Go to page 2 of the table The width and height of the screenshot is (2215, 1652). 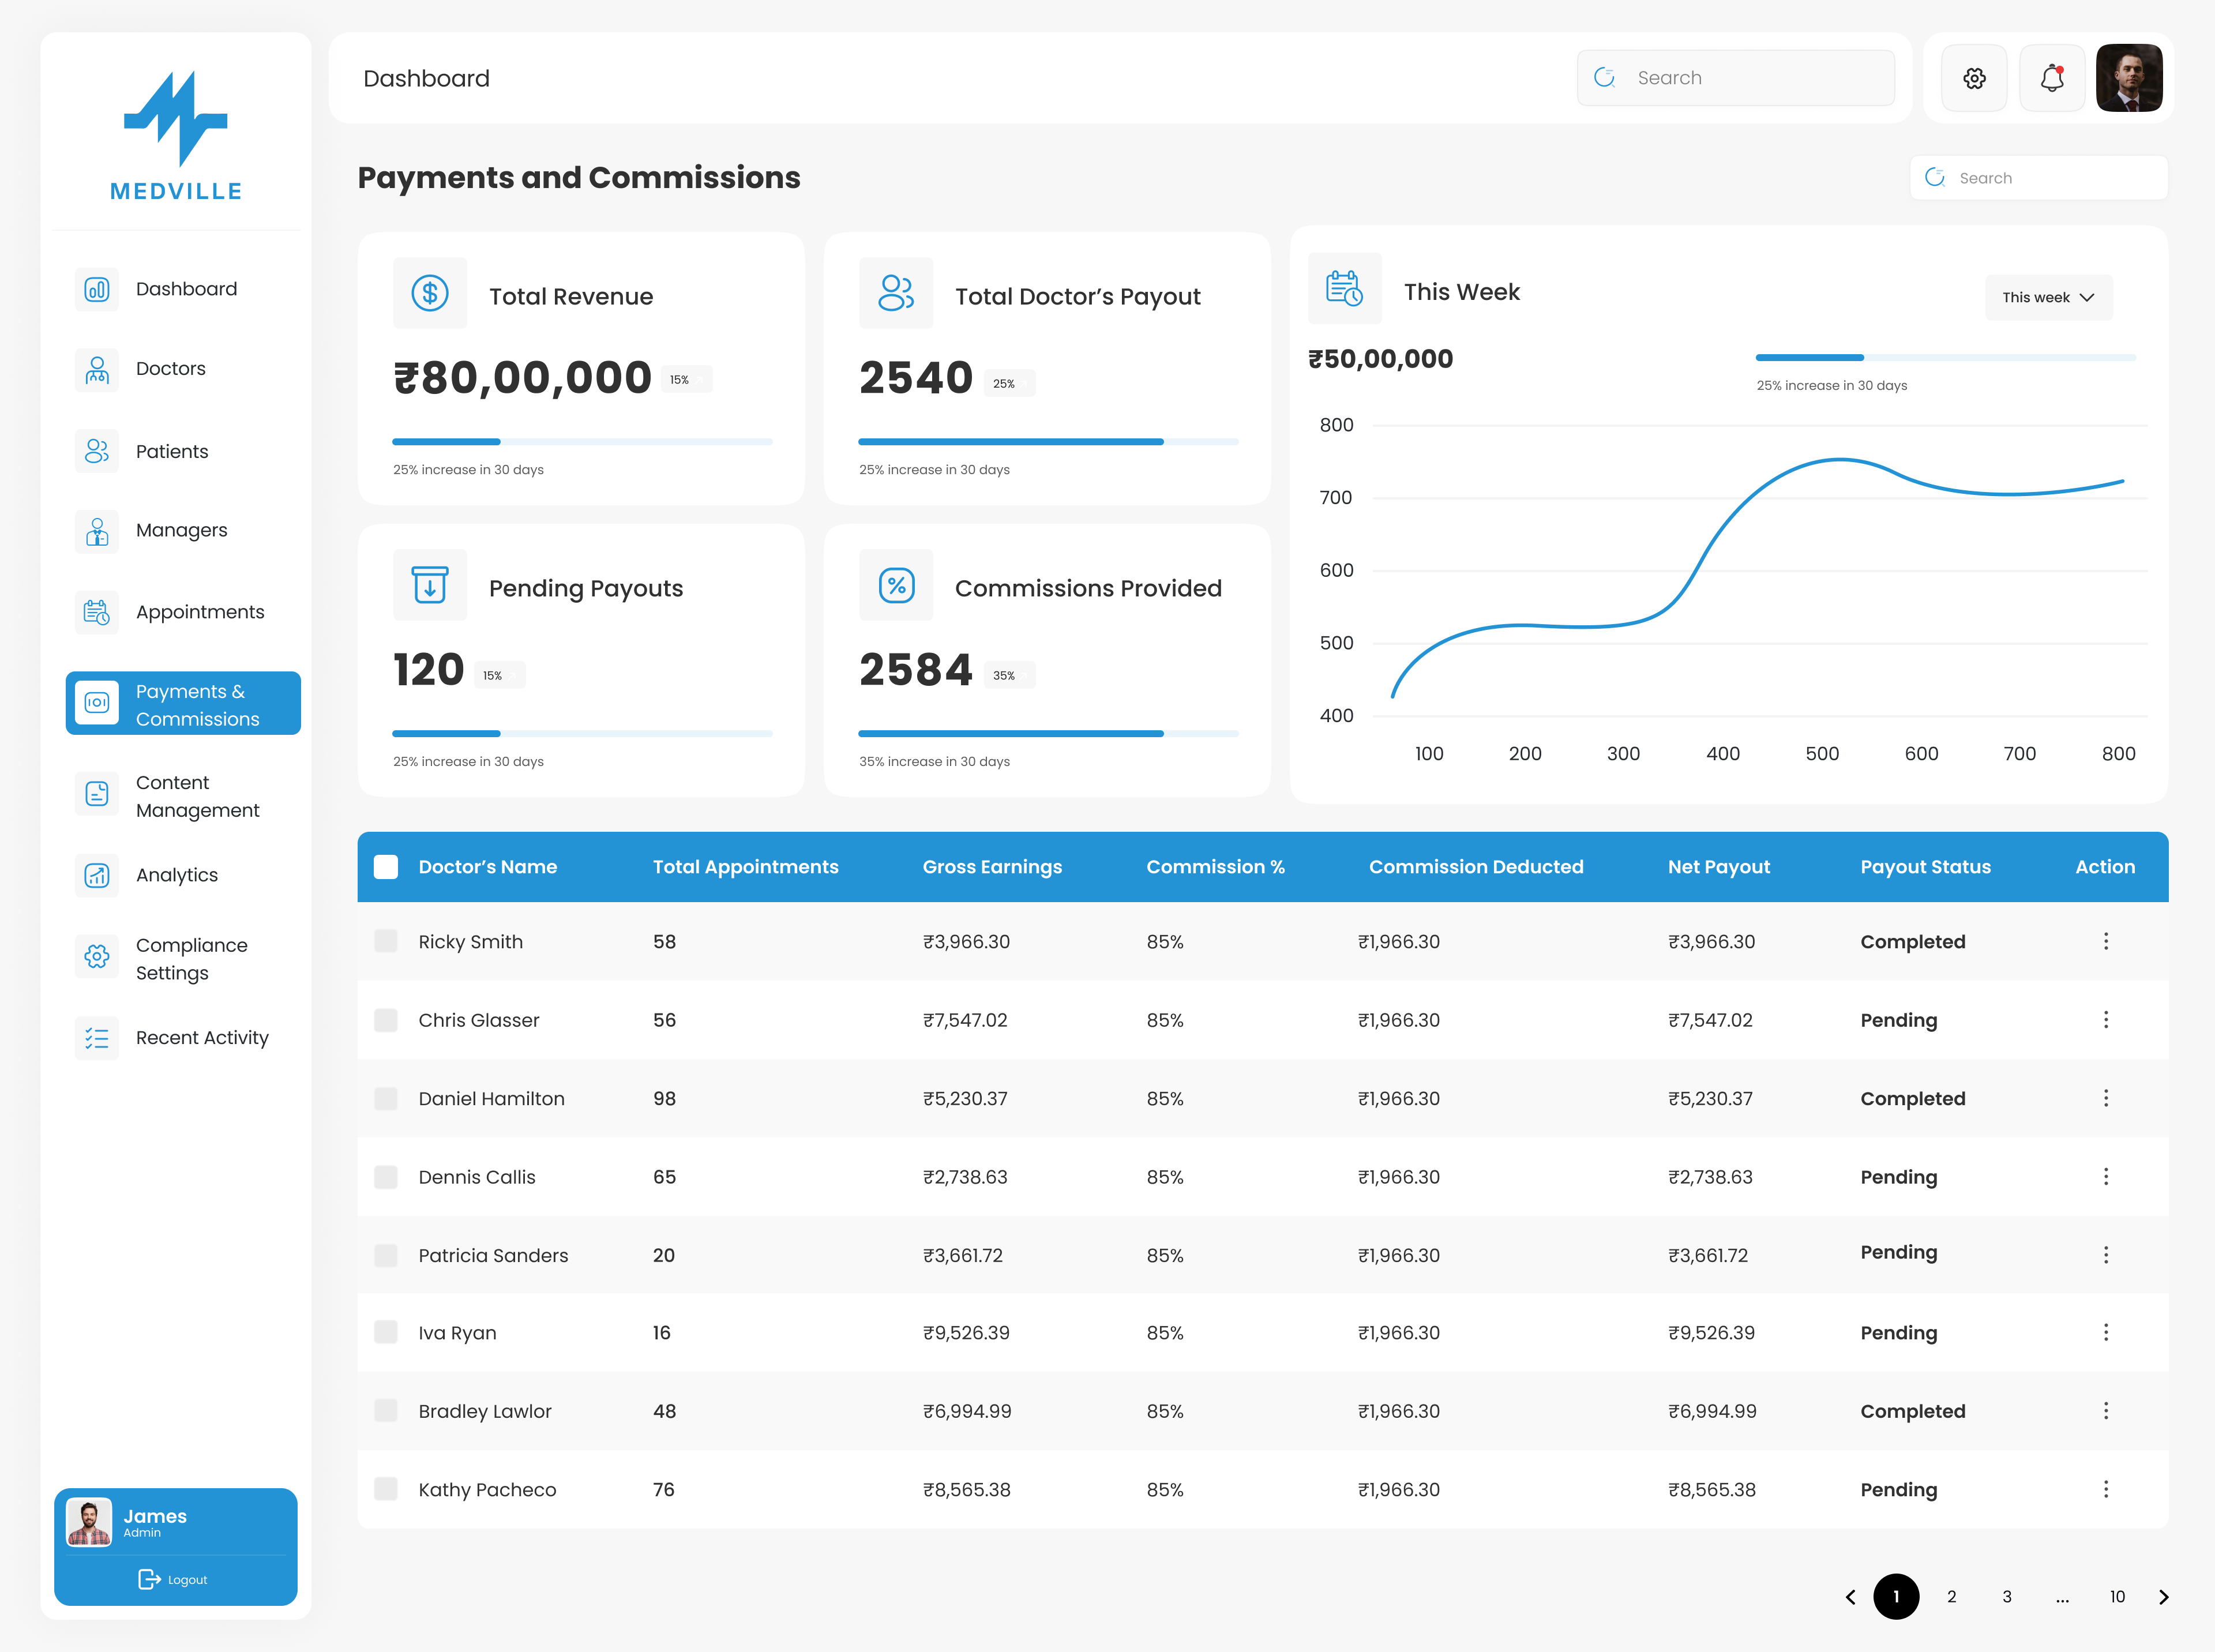tap(1951, 1597)
